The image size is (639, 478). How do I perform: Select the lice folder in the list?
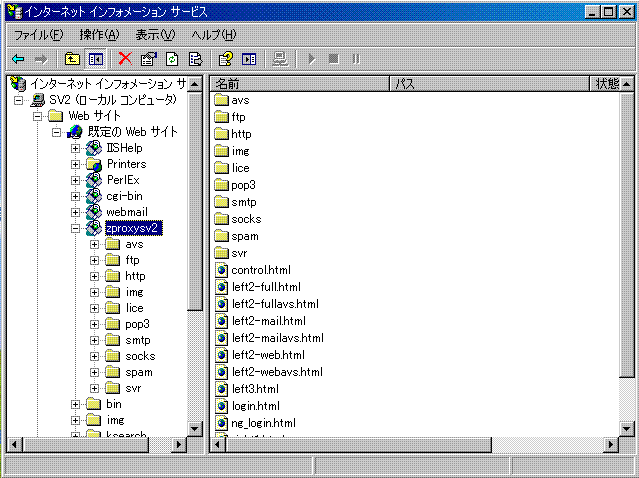pos(240,168)
